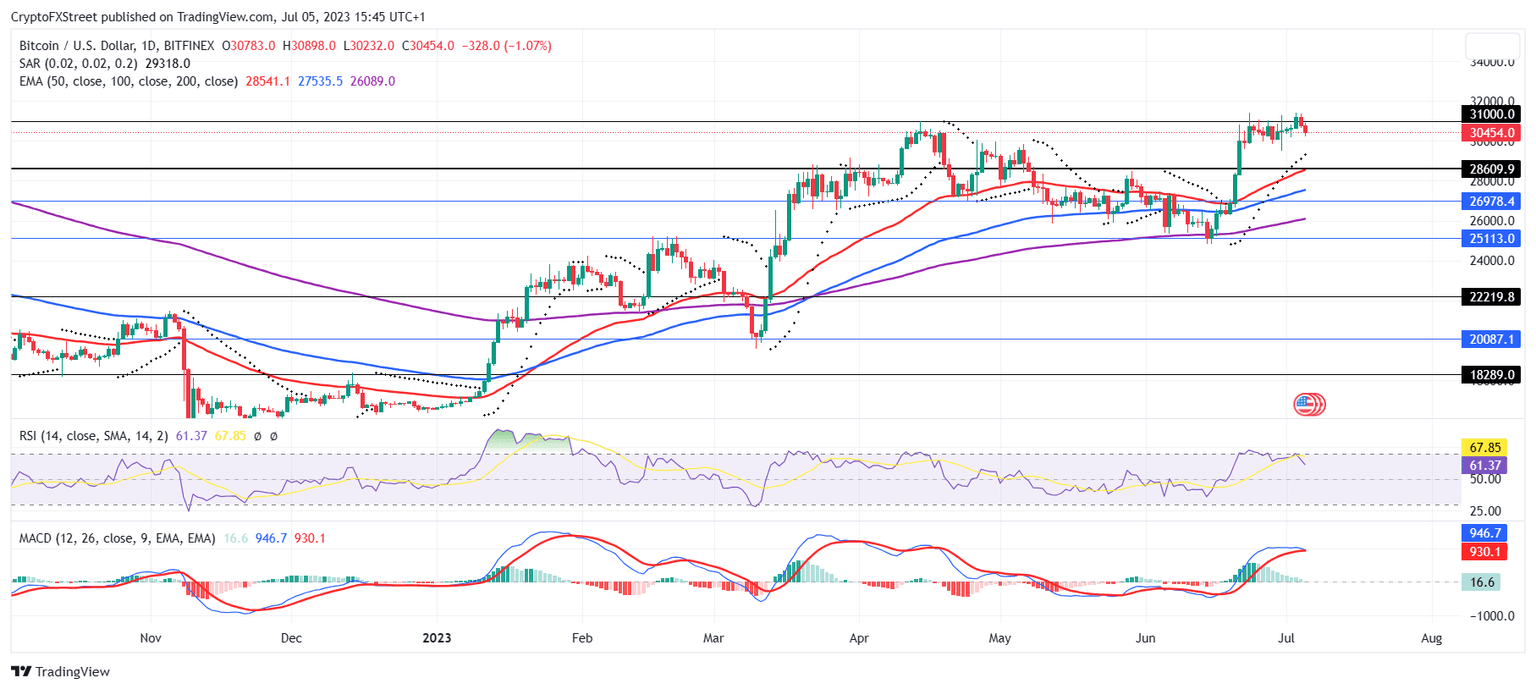
Task: Click the Jul label on the time axis
Action: pos(1287,637)
